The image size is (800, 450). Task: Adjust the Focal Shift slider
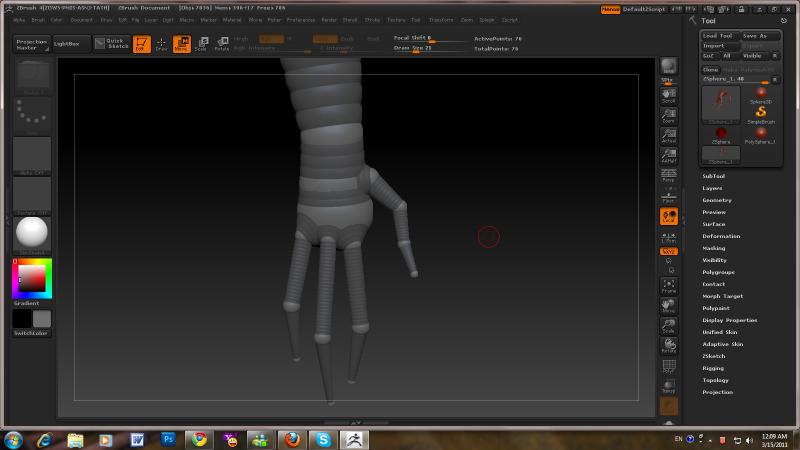pos(429,39)
